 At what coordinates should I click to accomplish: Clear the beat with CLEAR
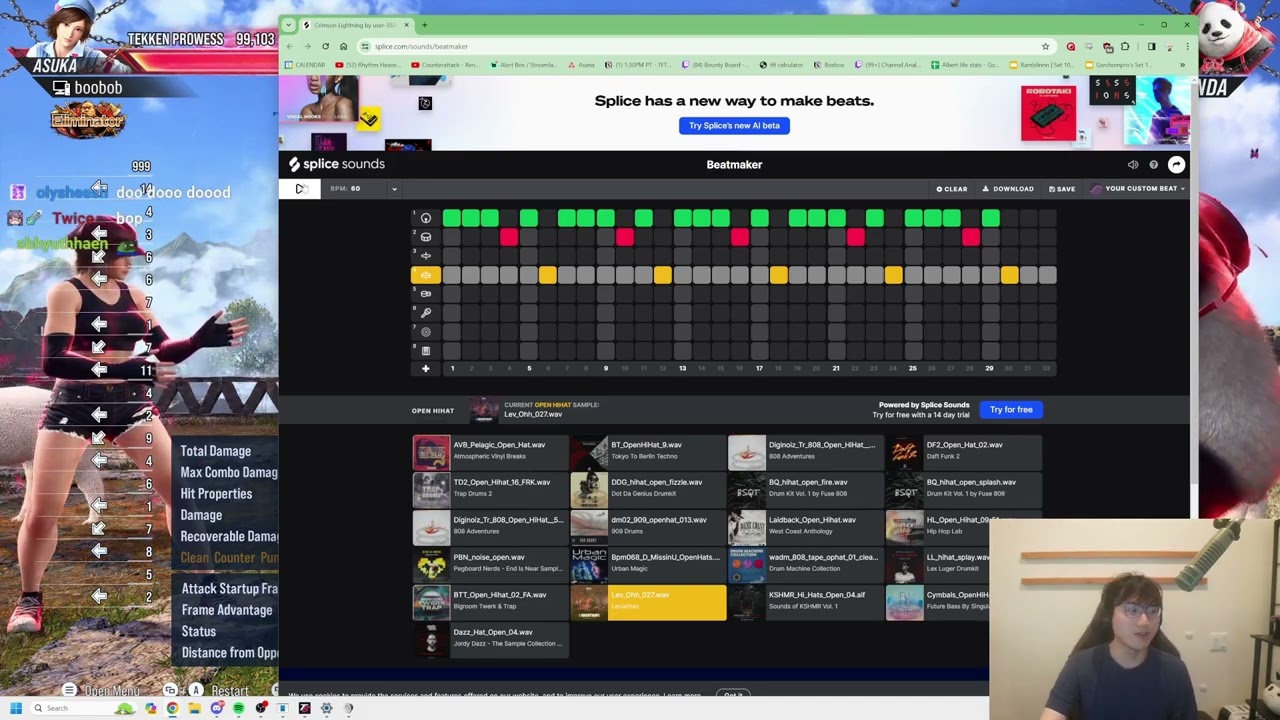pyautogui.click(x=952, y=189)
